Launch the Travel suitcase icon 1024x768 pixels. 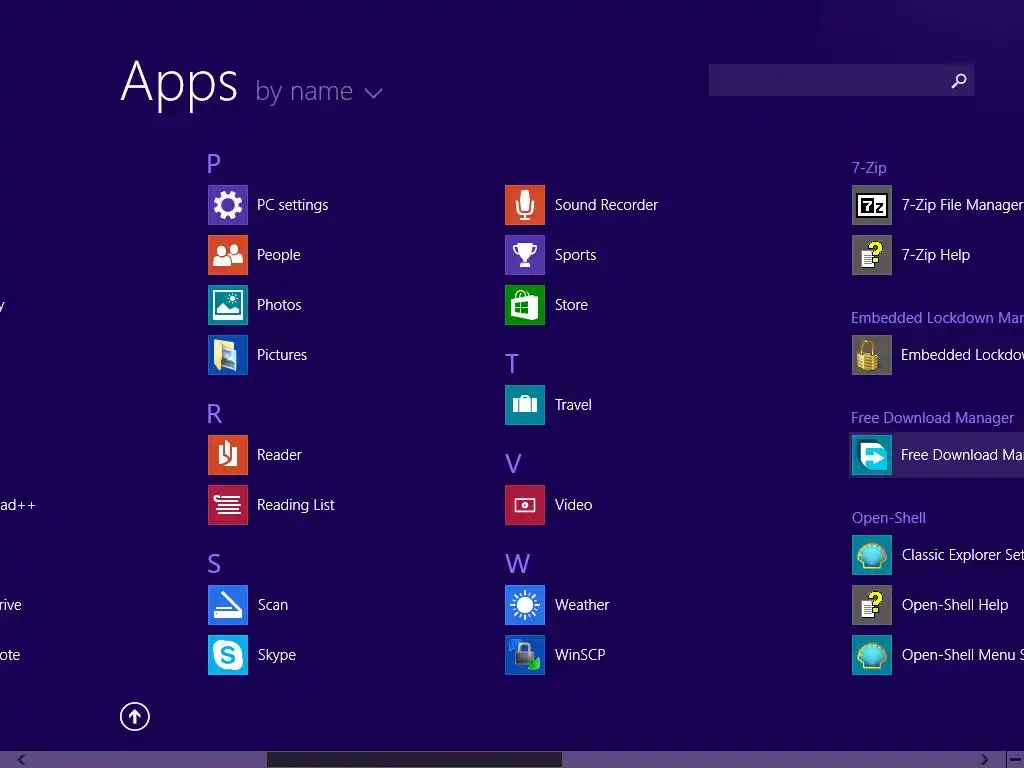tap(524, 405)
